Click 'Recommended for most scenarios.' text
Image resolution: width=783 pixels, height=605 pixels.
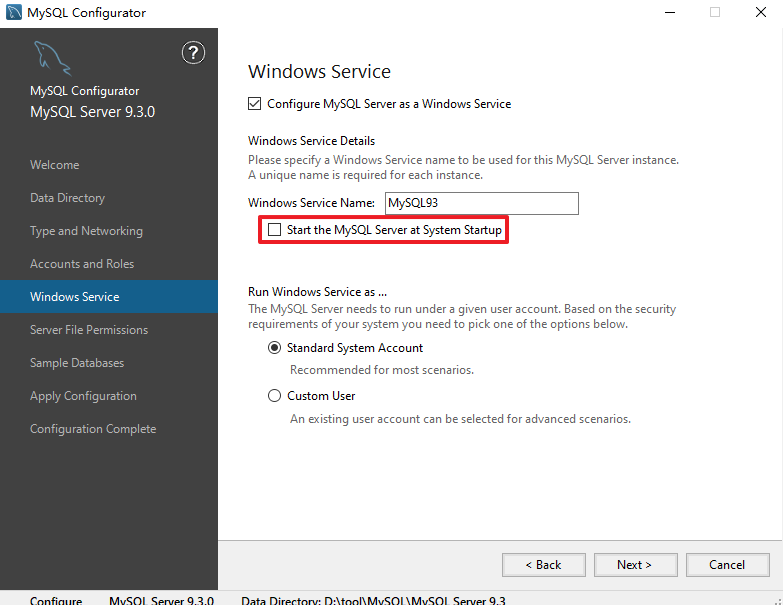pyautogui.click(x=382, y=370)
